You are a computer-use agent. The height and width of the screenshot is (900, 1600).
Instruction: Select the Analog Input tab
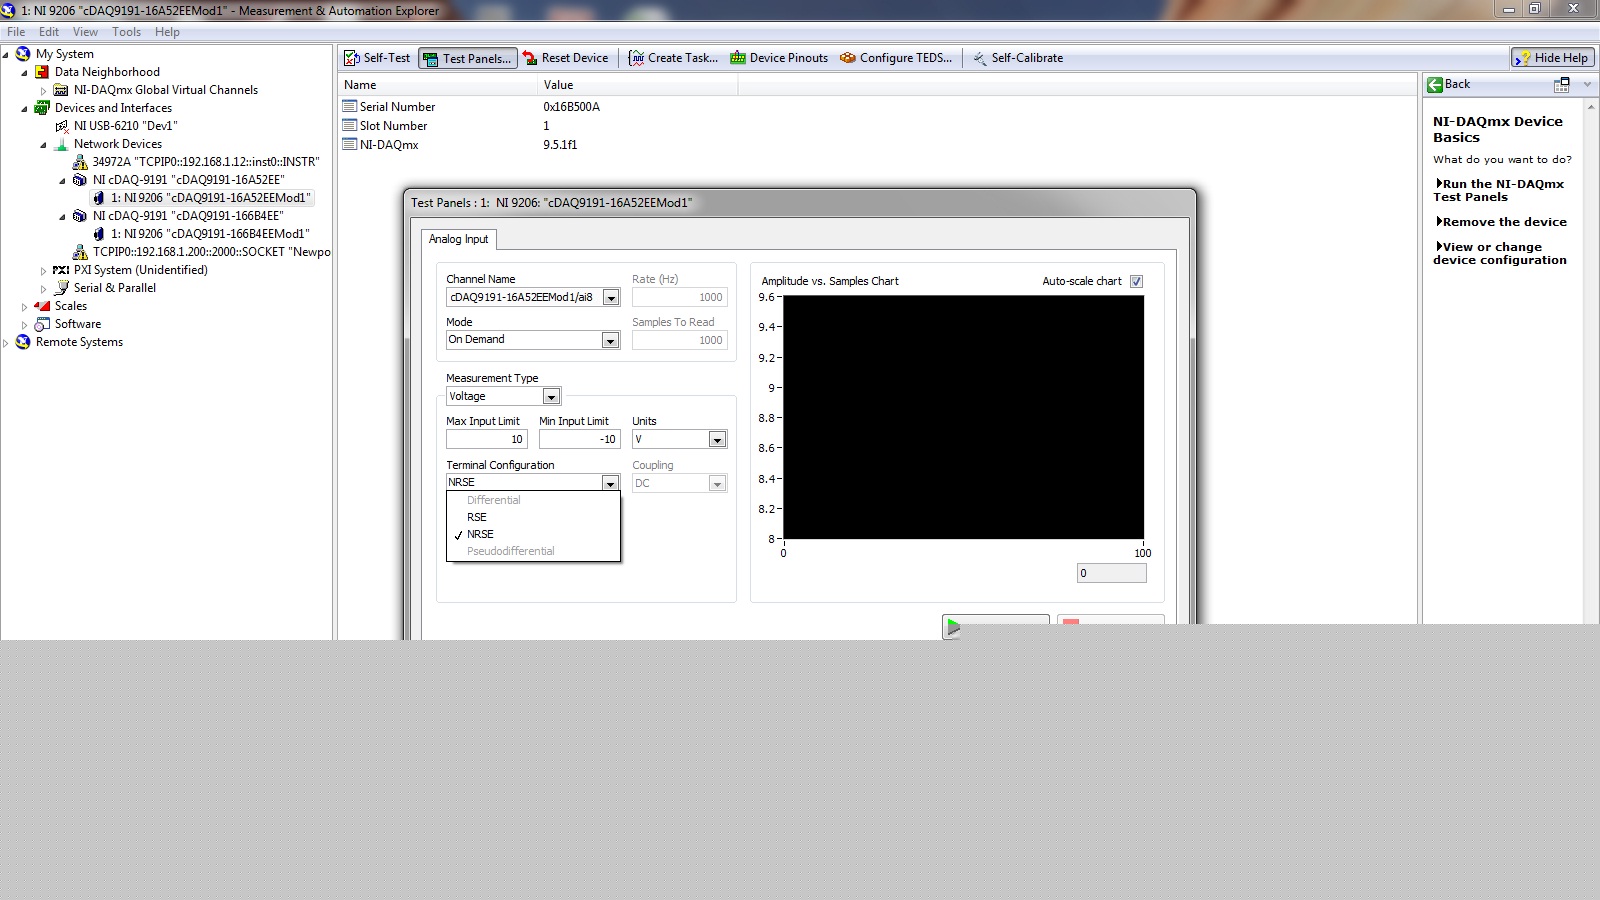click(459, 239)
